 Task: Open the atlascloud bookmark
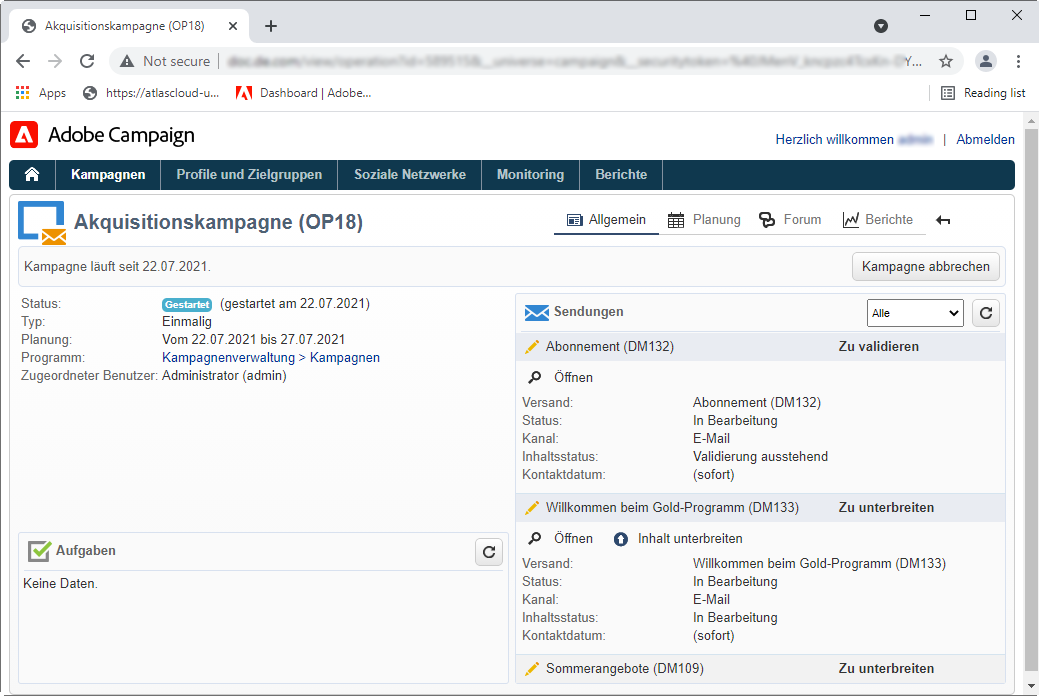[152, 93]
